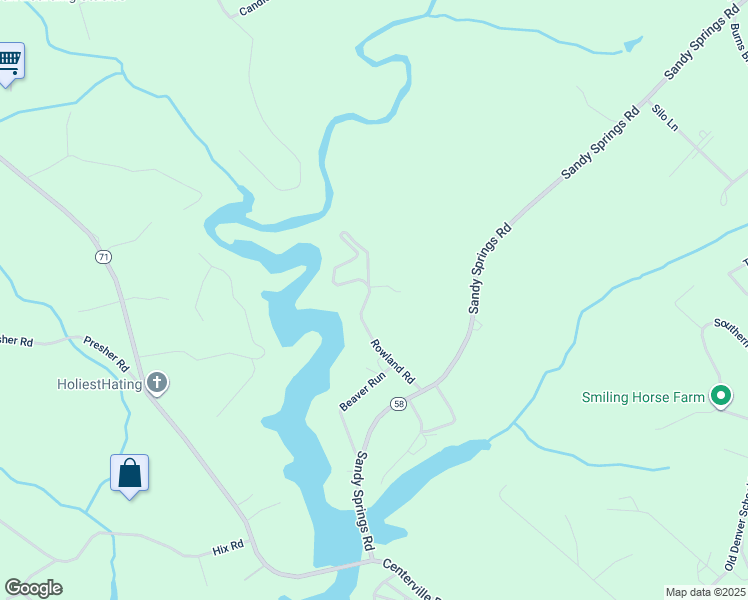Open the HoliestHating church pin
The image size is (748, 600).
157,383
